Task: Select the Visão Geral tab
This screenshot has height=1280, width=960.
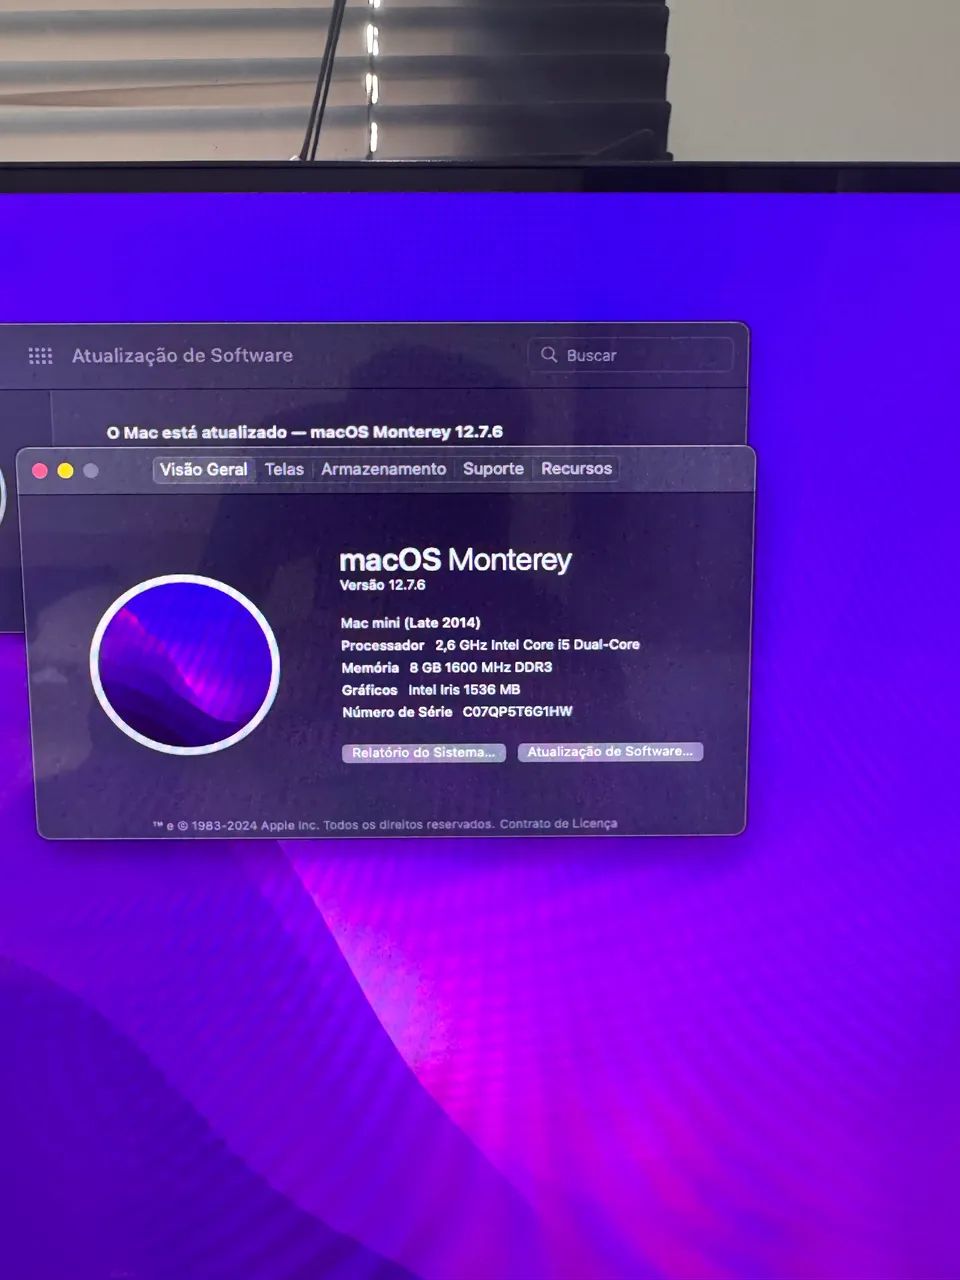Action: 203,469
